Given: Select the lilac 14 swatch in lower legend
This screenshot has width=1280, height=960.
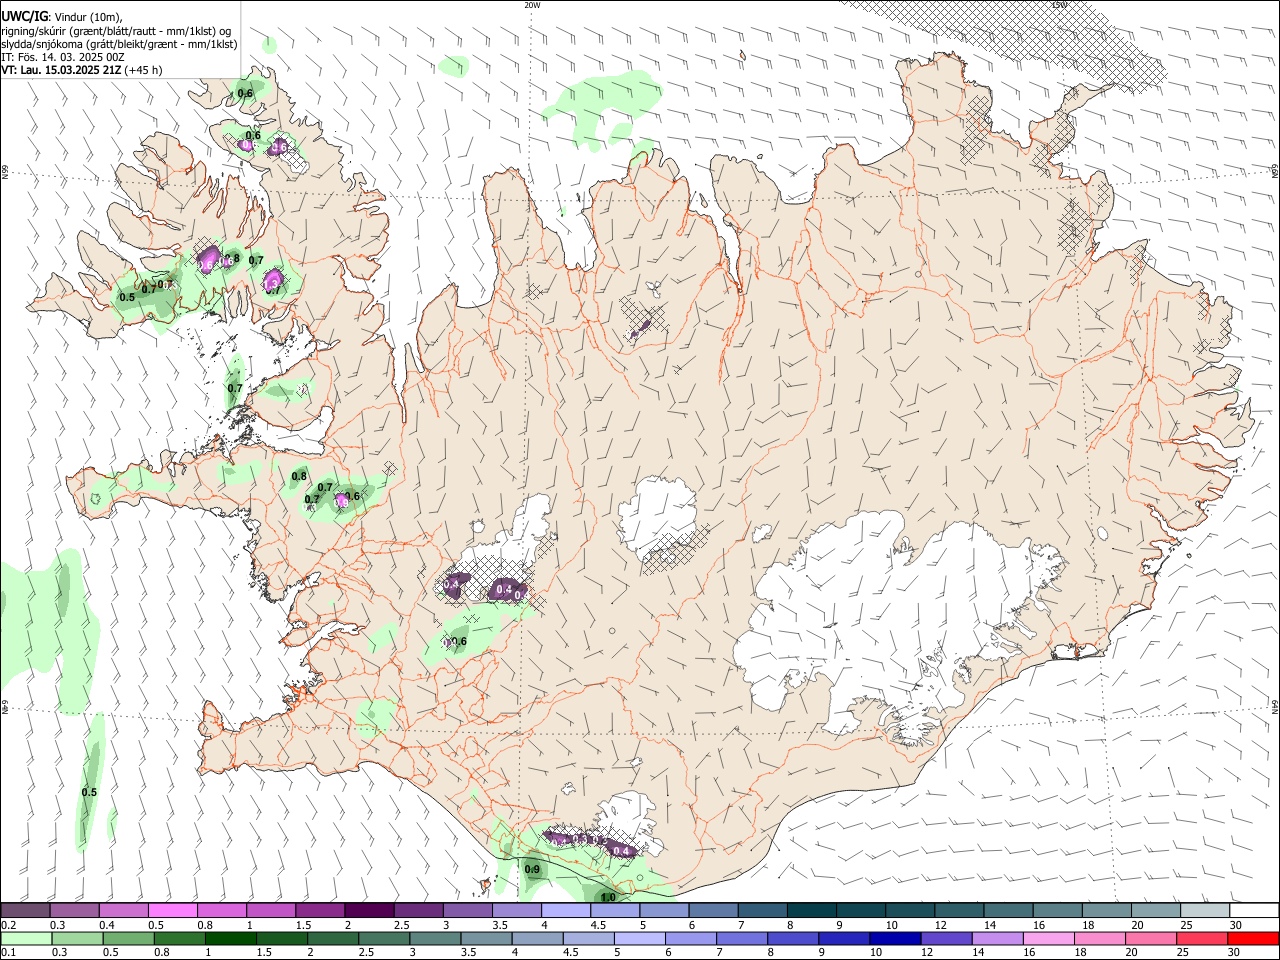Looking at the screenshot, I should (998, 938).
